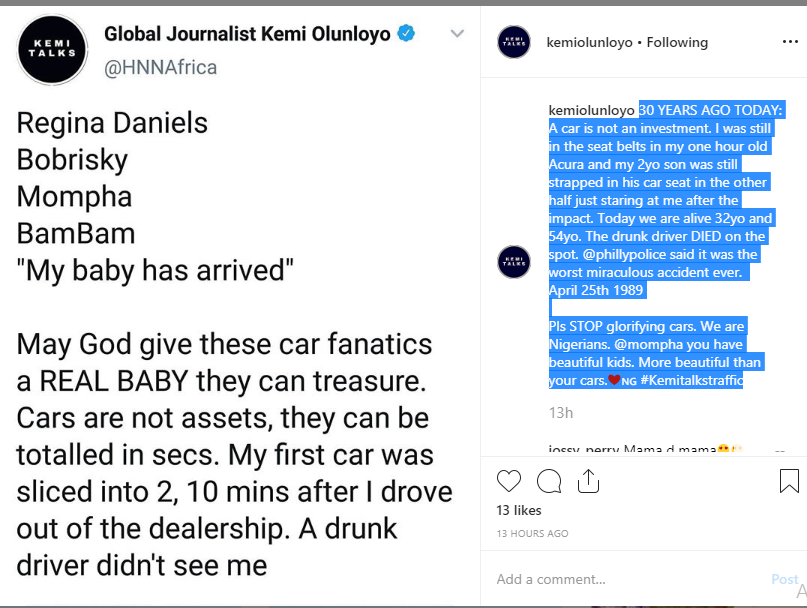Open kemiolunloyo profile from post header
Screen dimensions: 807x608
tap(590, 42)
